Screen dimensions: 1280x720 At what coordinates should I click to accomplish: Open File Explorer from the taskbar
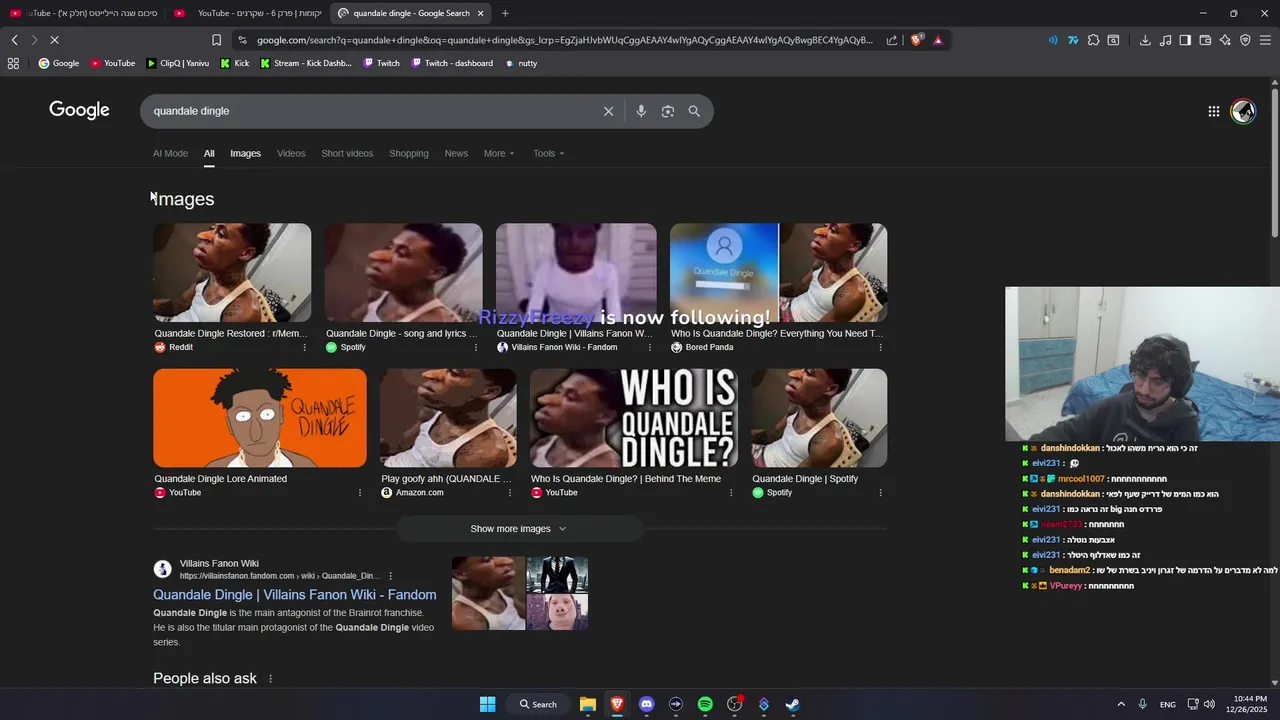(x=588, y=704)
